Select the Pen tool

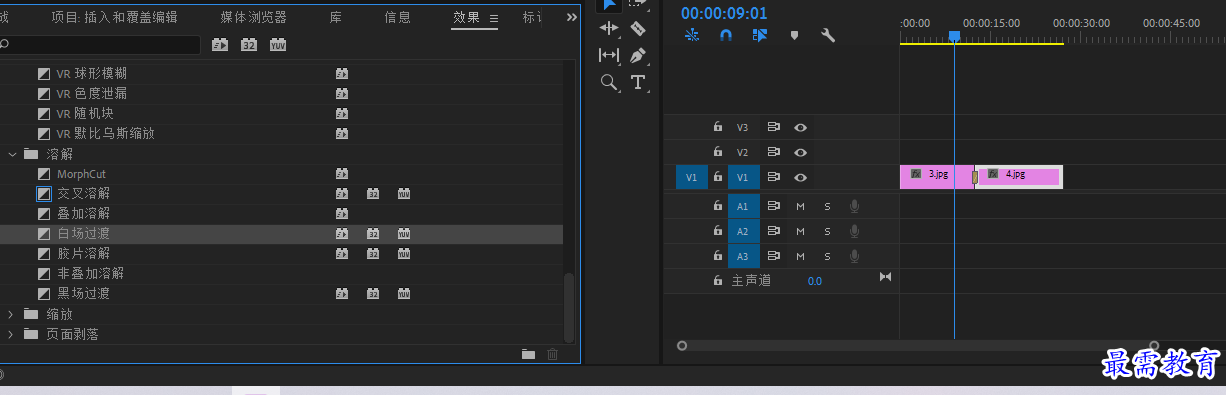(638, 55)
